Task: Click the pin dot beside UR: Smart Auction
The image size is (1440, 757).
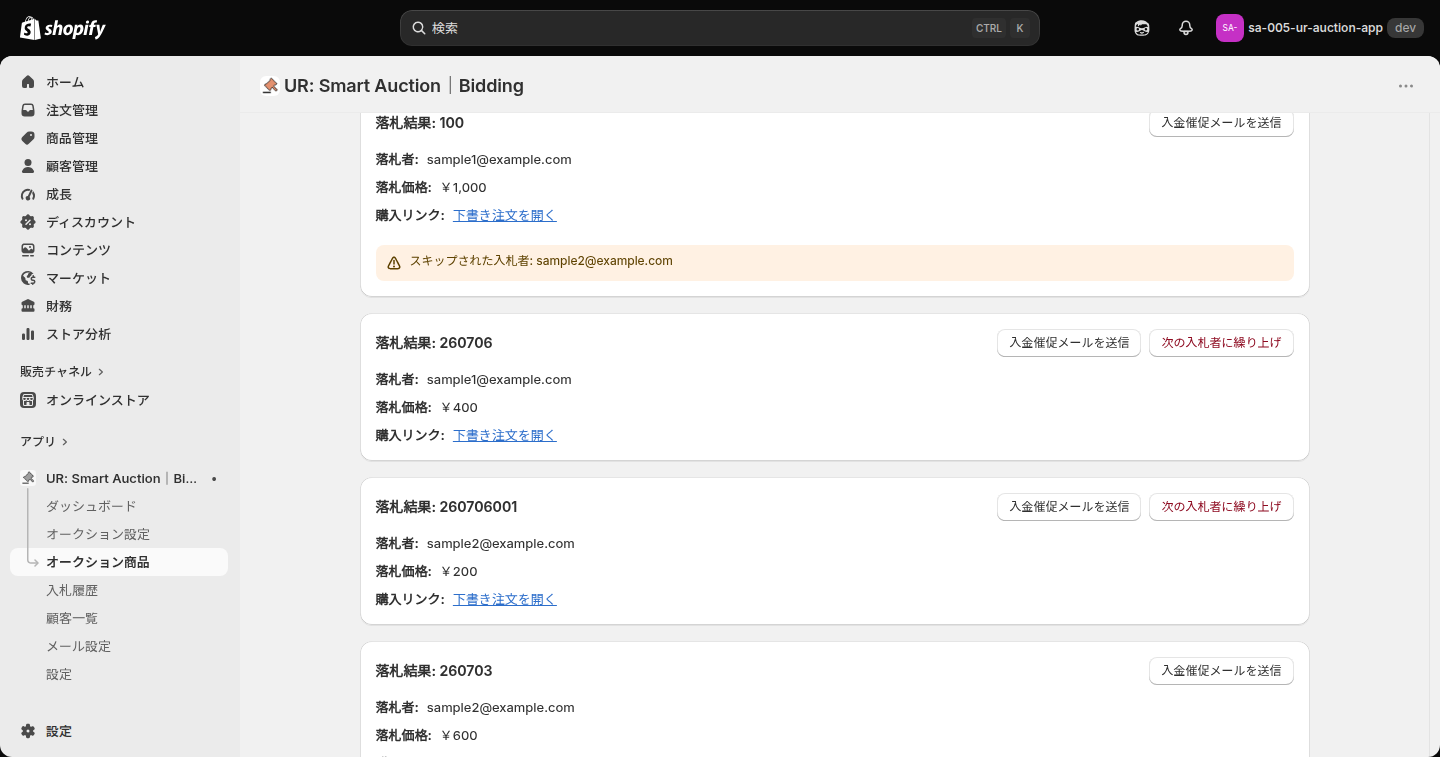Action: click(x=214, y=479)
